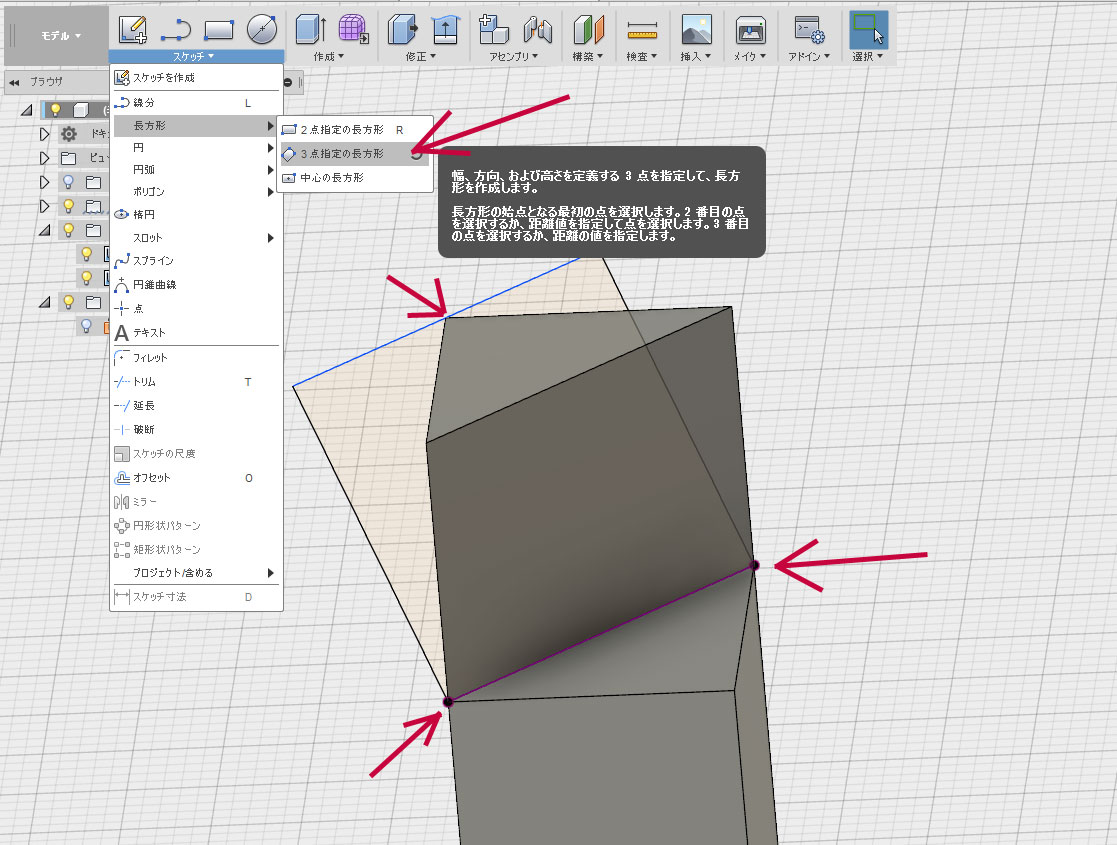This screenshot has height=845, width=1117.
Task: Choose フィレット in the sketch menu
Action: (x=150, y=358)
